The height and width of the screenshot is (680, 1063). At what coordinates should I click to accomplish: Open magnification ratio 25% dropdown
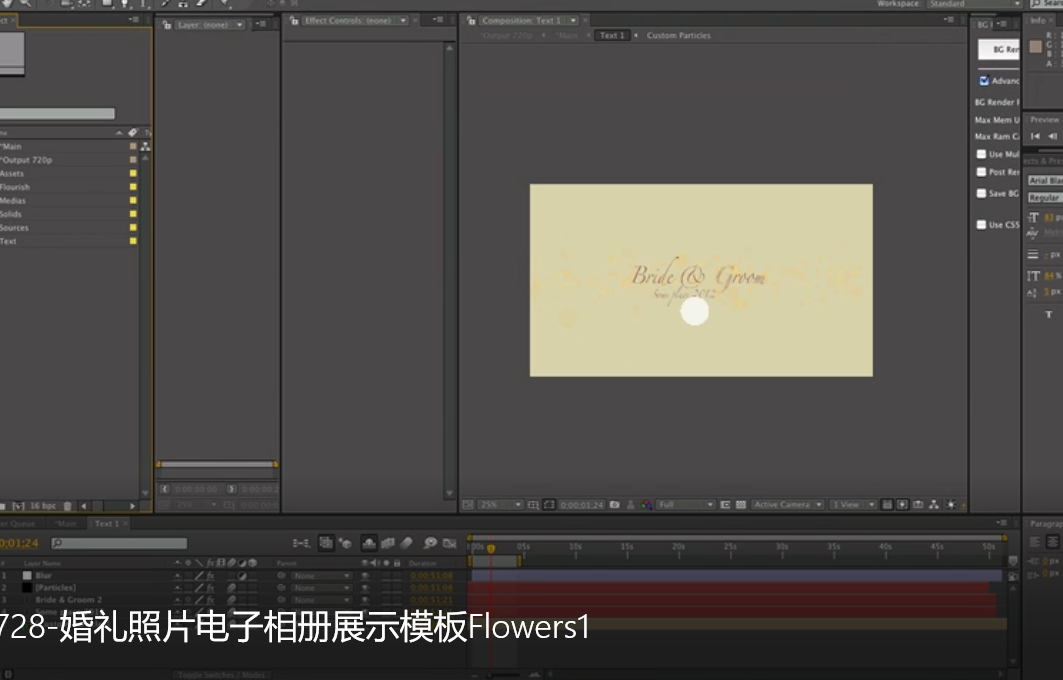click(501, 504)
